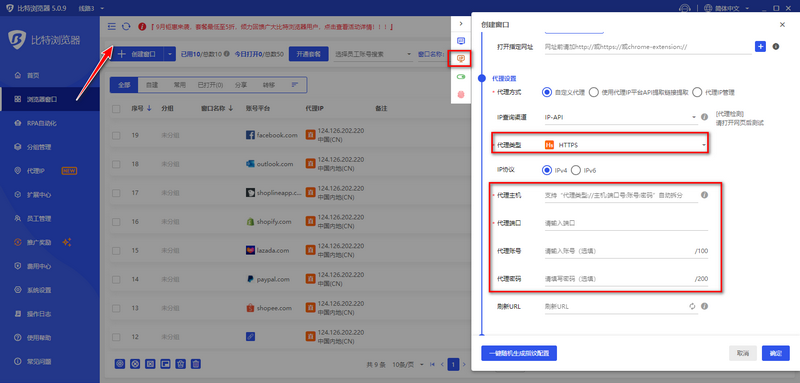Open 代理IP in sidebar

click(x=49, y=170)
